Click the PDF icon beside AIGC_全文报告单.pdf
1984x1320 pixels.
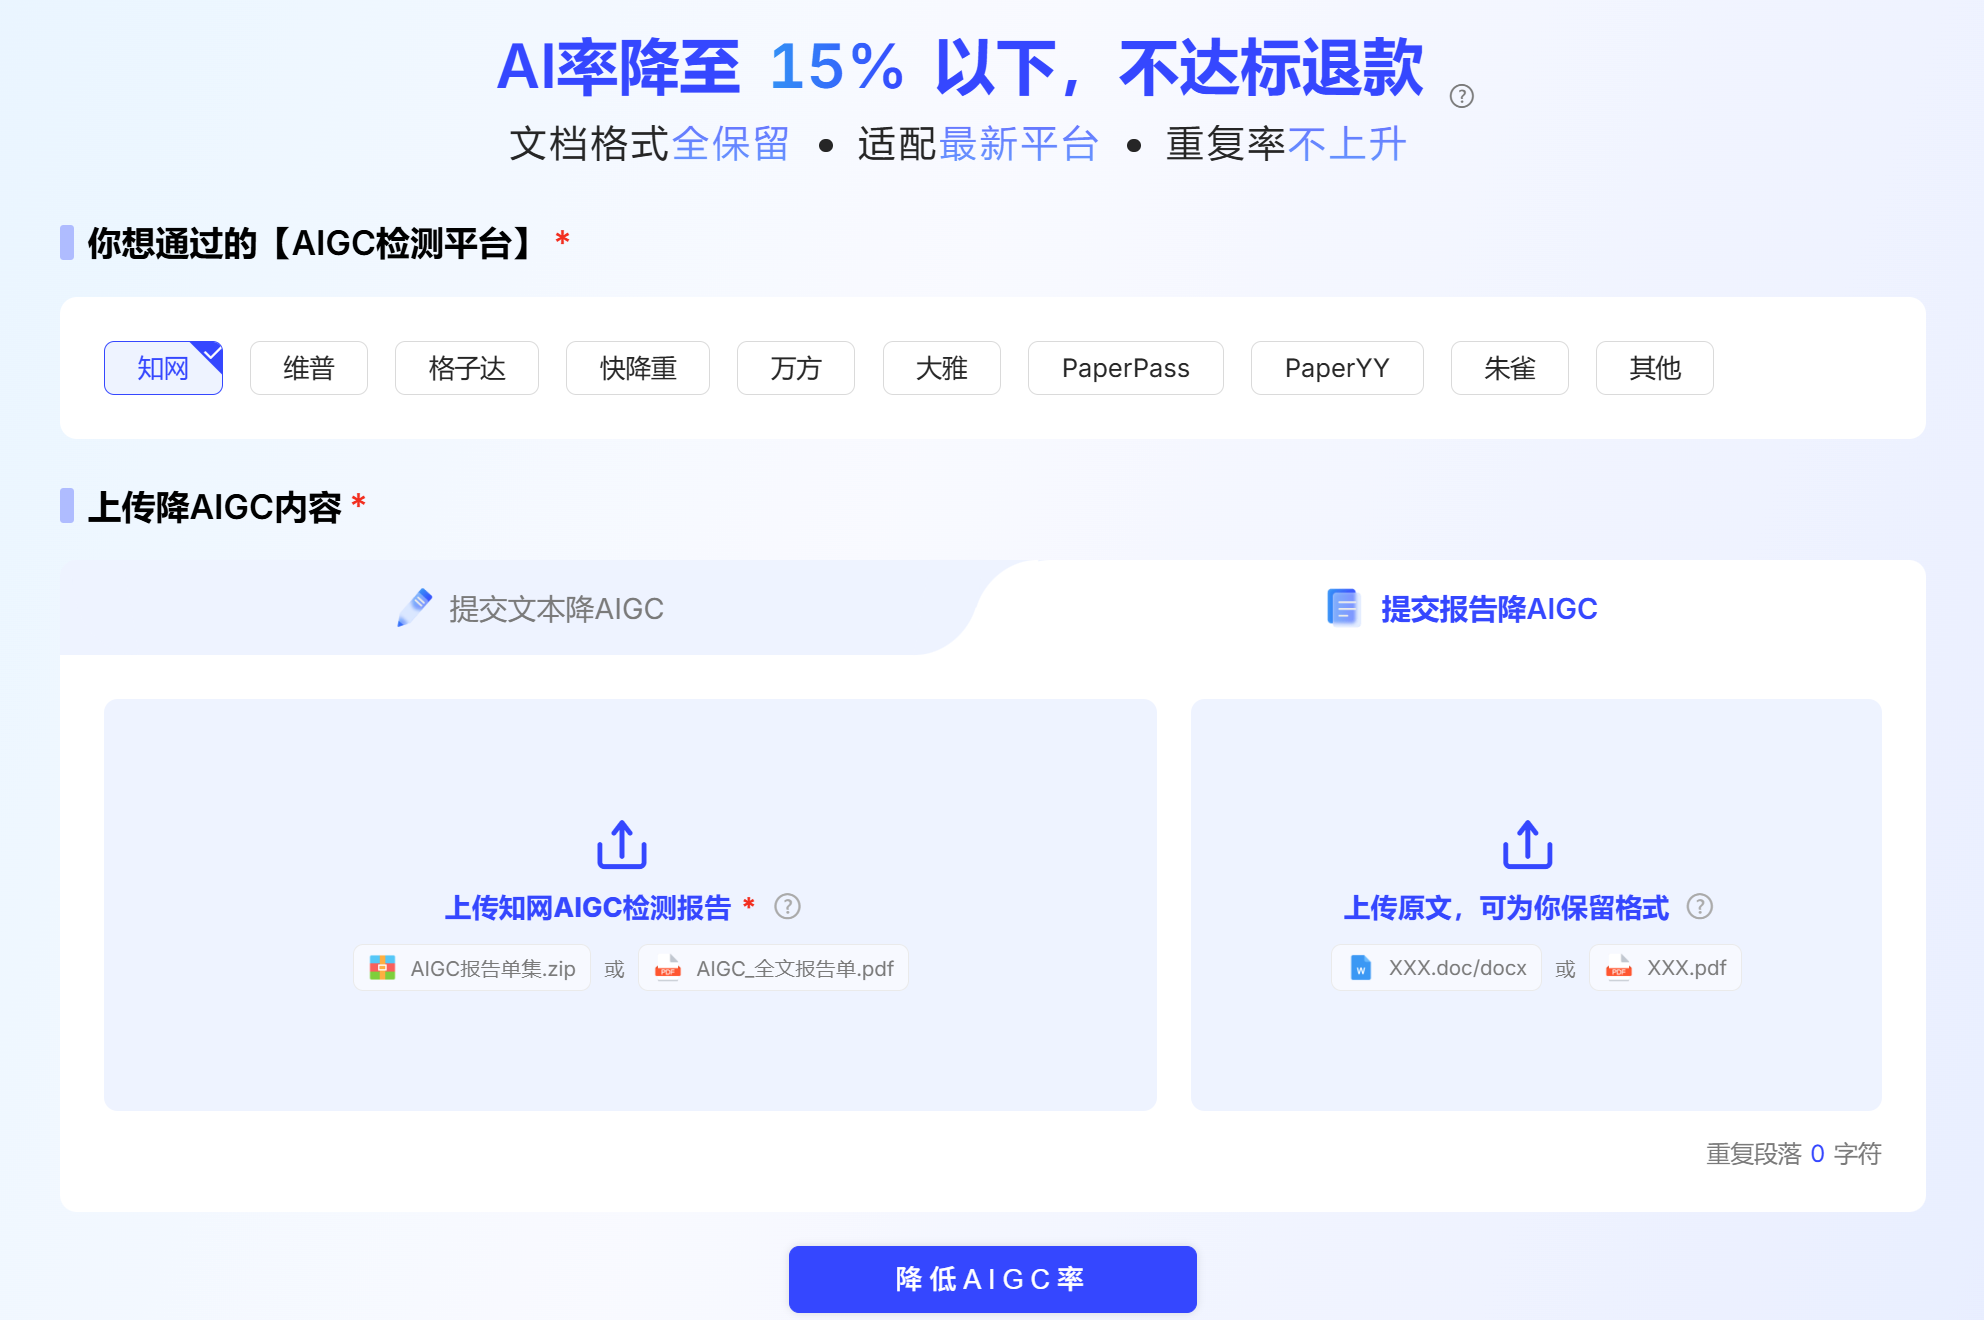[x=668, y=968]
